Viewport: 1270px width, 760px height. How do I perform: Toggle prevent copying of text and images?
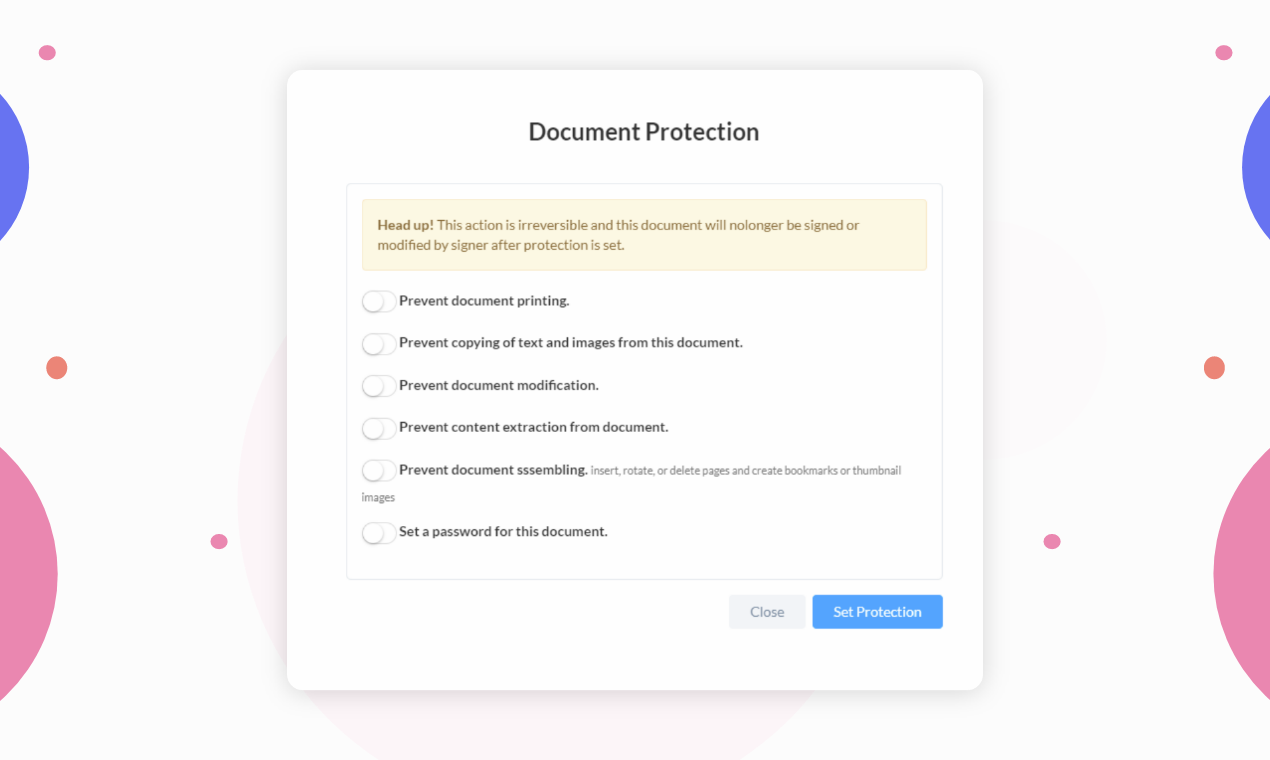(x=378, y=343)
